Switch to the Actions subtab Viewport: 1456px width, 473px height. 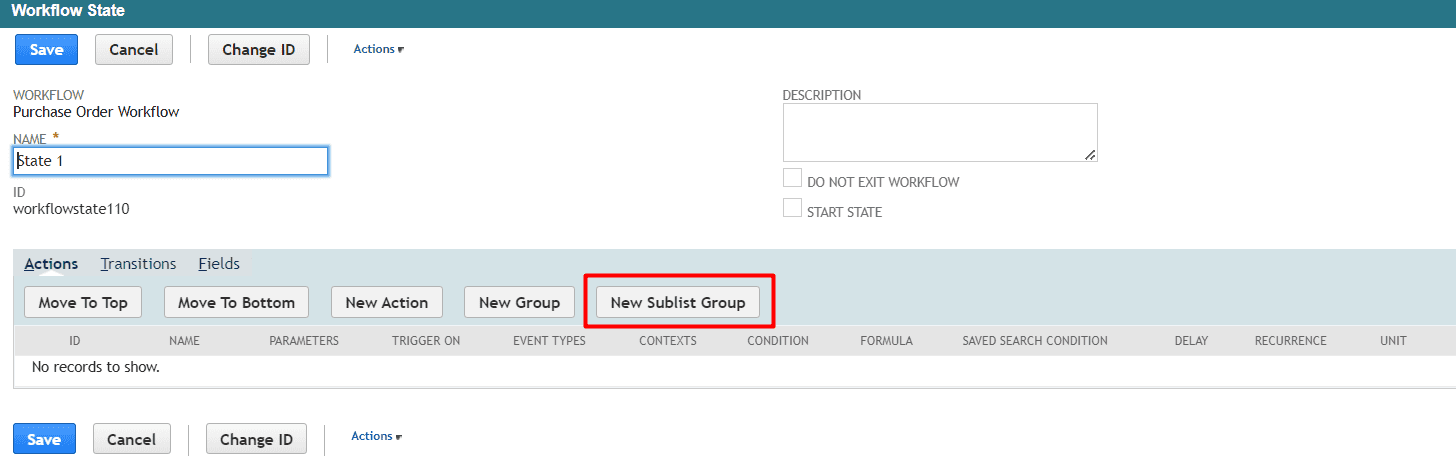51,264
